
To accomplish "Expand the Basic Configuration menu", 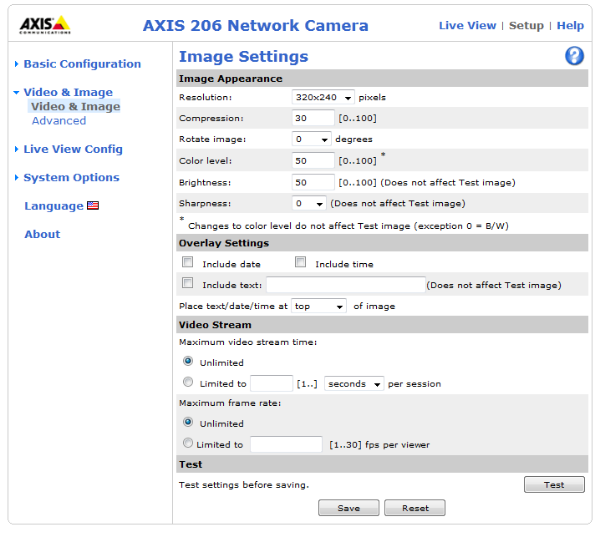I will (x=82, y=64).
